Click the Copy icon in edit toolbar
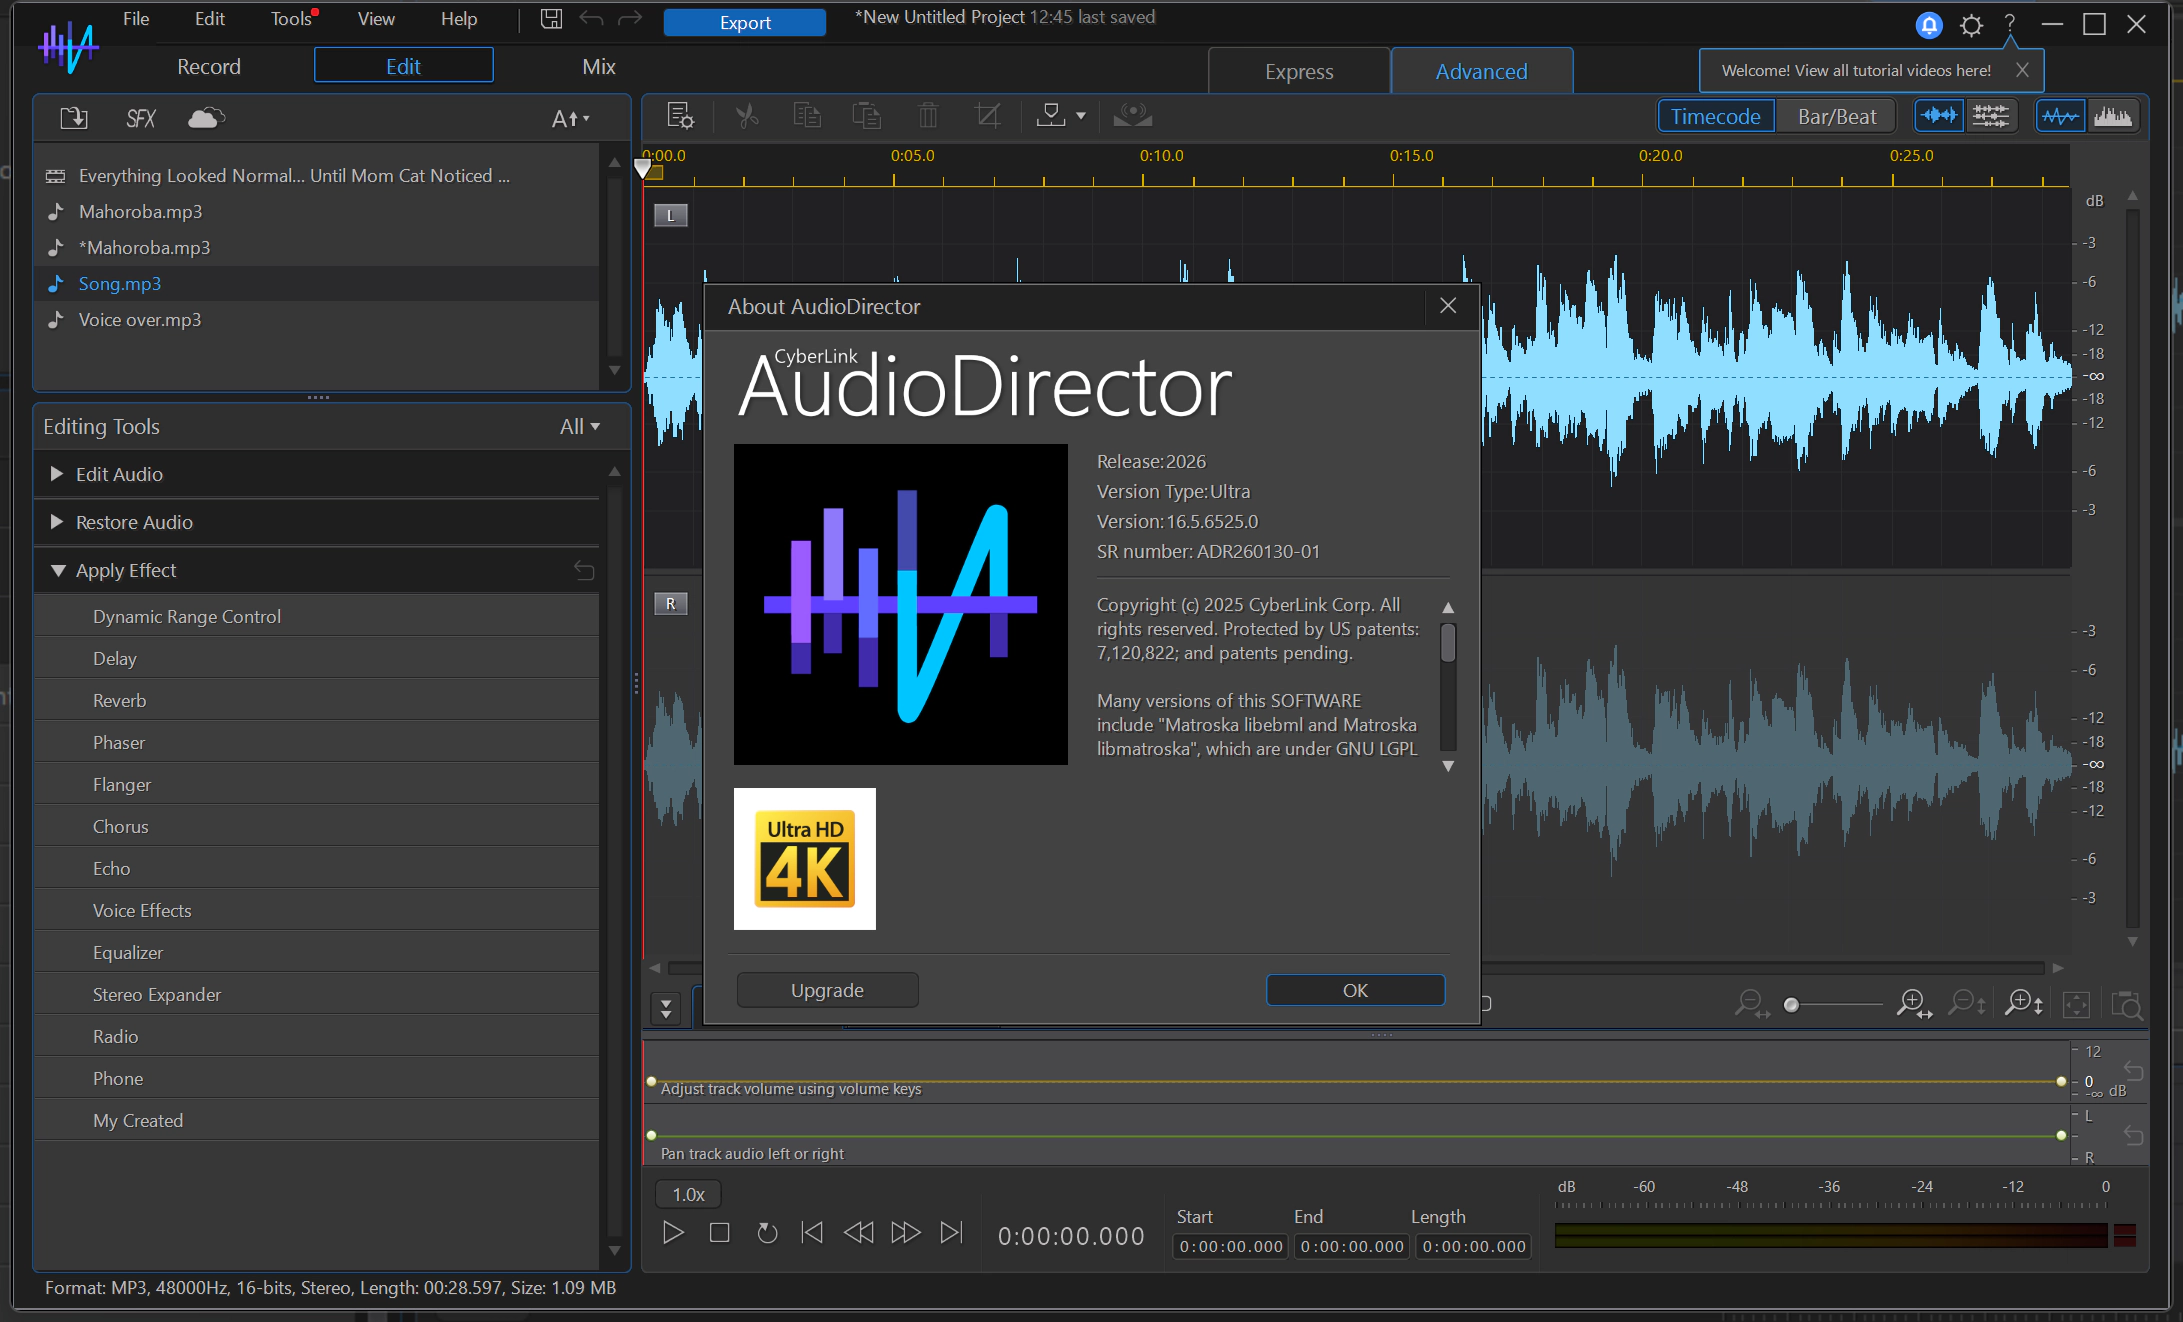This screenshot has width=2183, height=1322. pos(807,116)
